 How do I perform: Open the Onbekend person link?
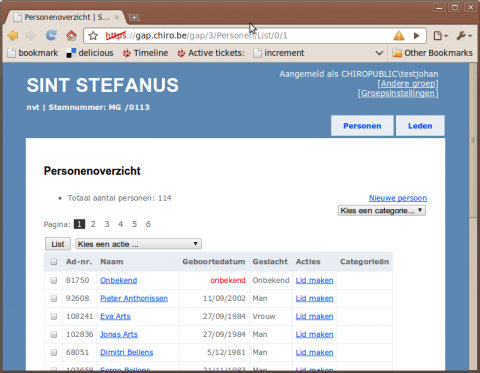tap(119, 280)
